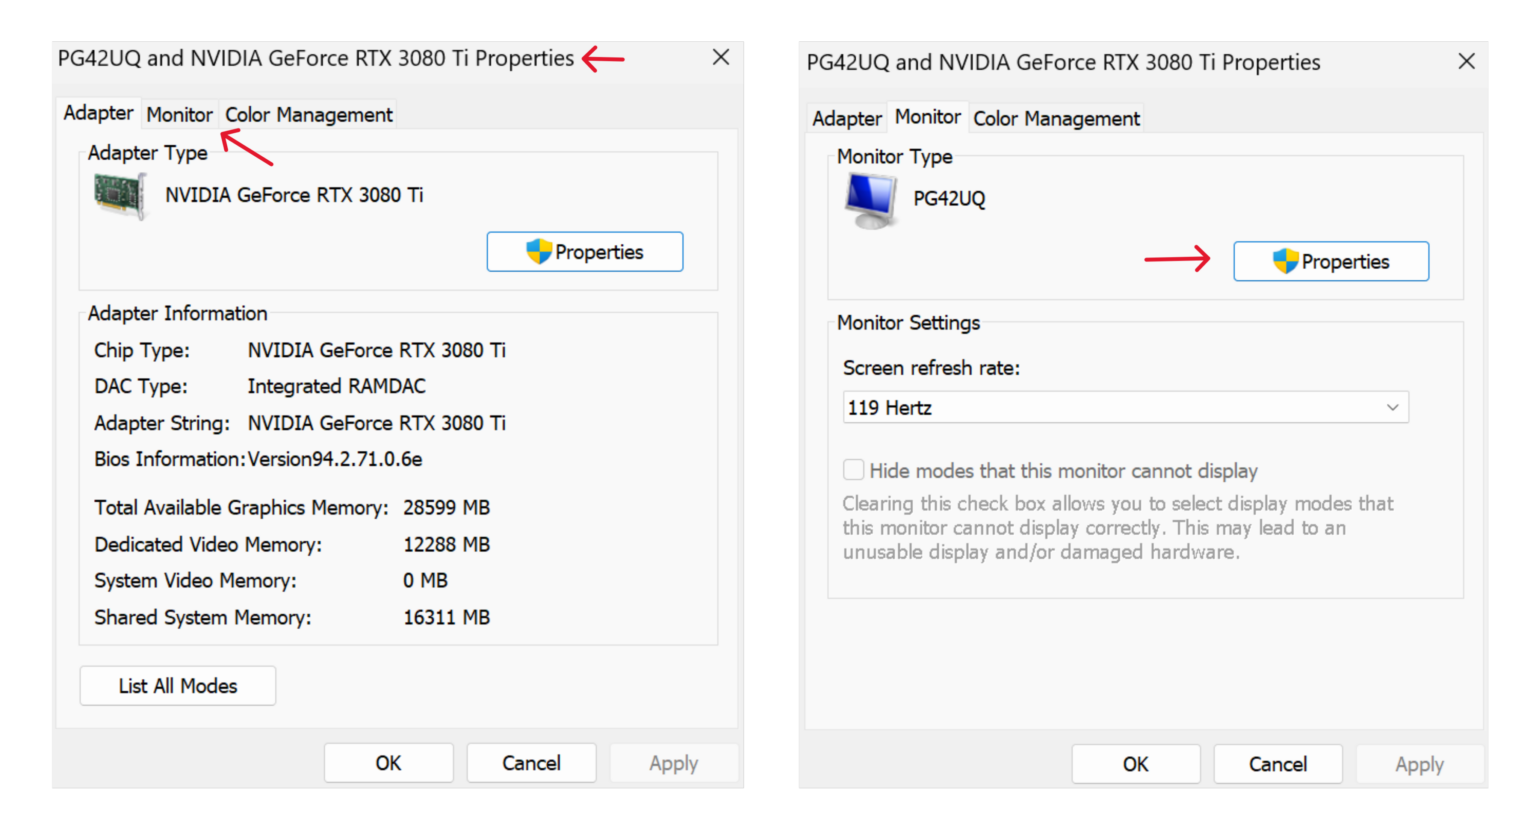The height and width of the screenshot is (830, 1536).
Task: Click Properties under Adapter Type
Action: [x=584, y=251]
